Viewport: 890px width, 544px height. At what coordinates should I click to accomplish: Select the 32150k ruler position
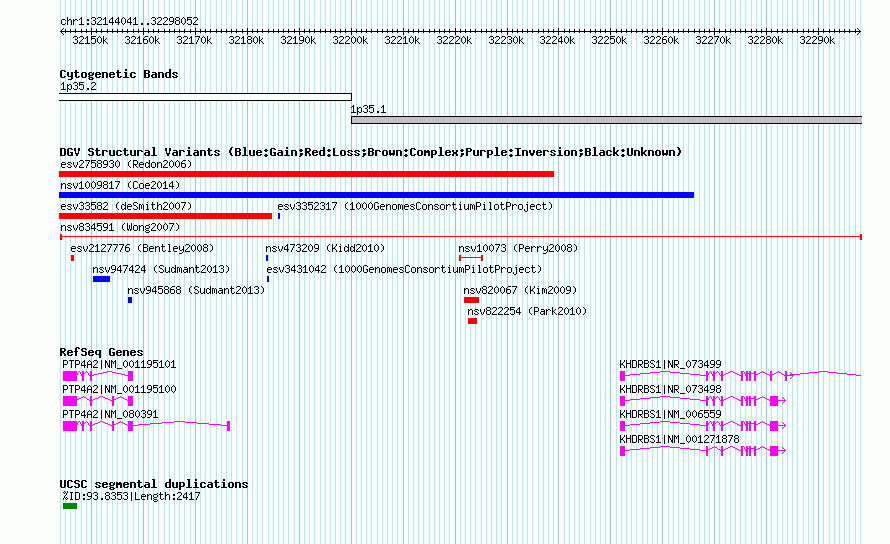pos(90,40)
